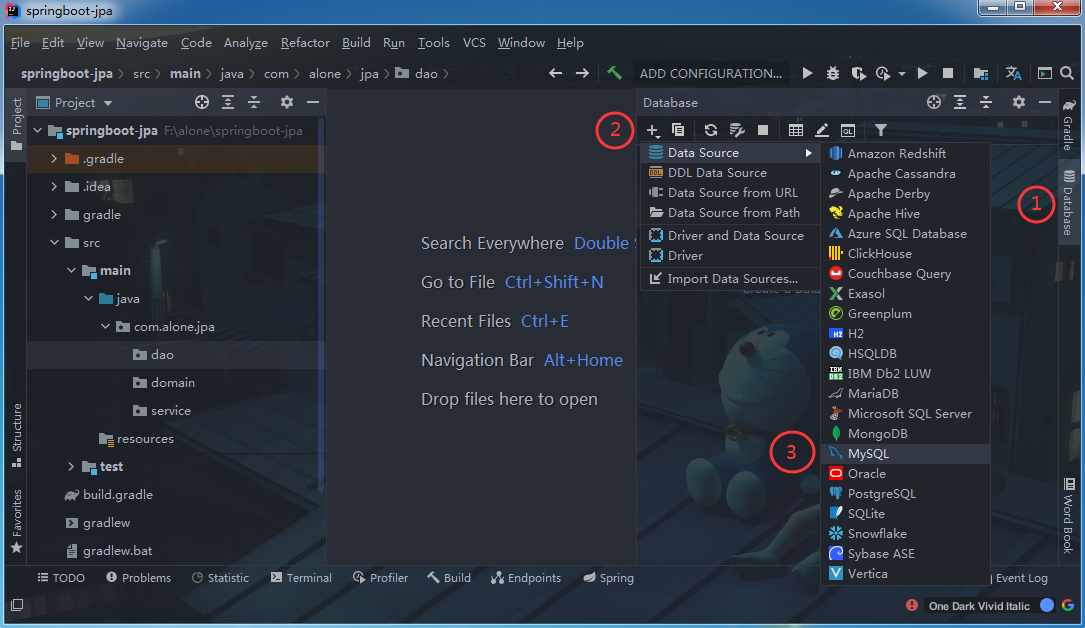Viewport: 1085px width, 628px height.
Task: Open the Refactor menu
Action: 305,42
